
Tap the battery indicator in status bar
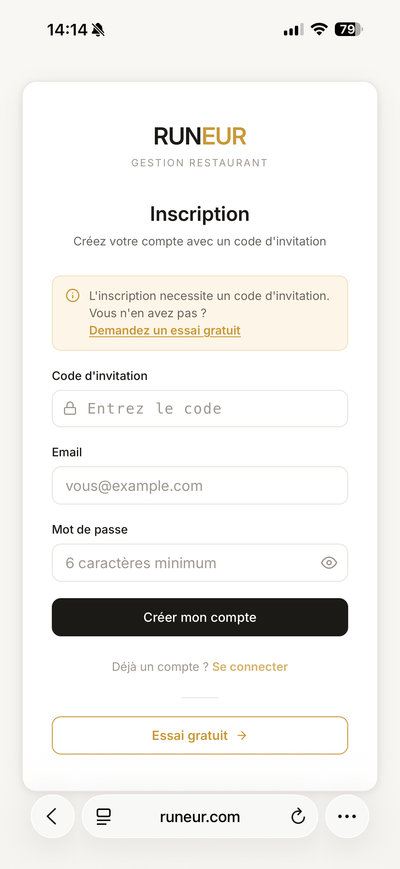coord(348,29)
